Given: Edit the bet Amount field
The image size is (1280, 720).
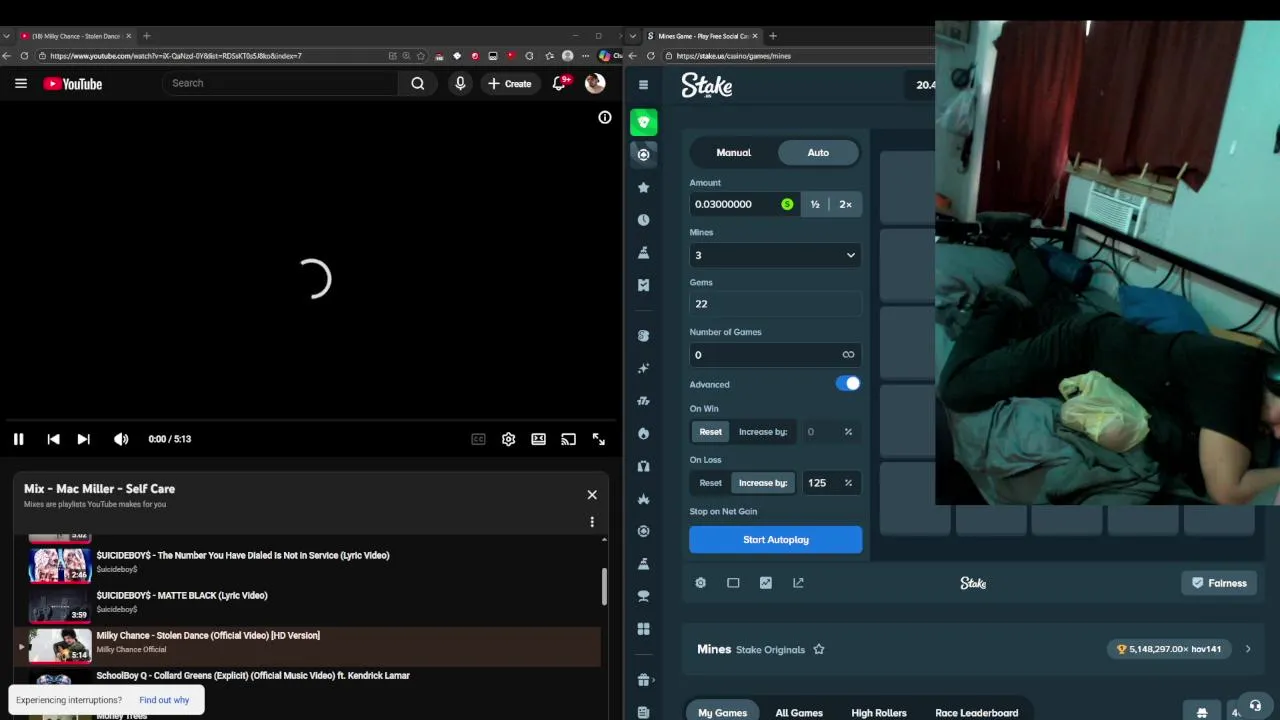Looking at the screenshot, I should pos(744,204).
